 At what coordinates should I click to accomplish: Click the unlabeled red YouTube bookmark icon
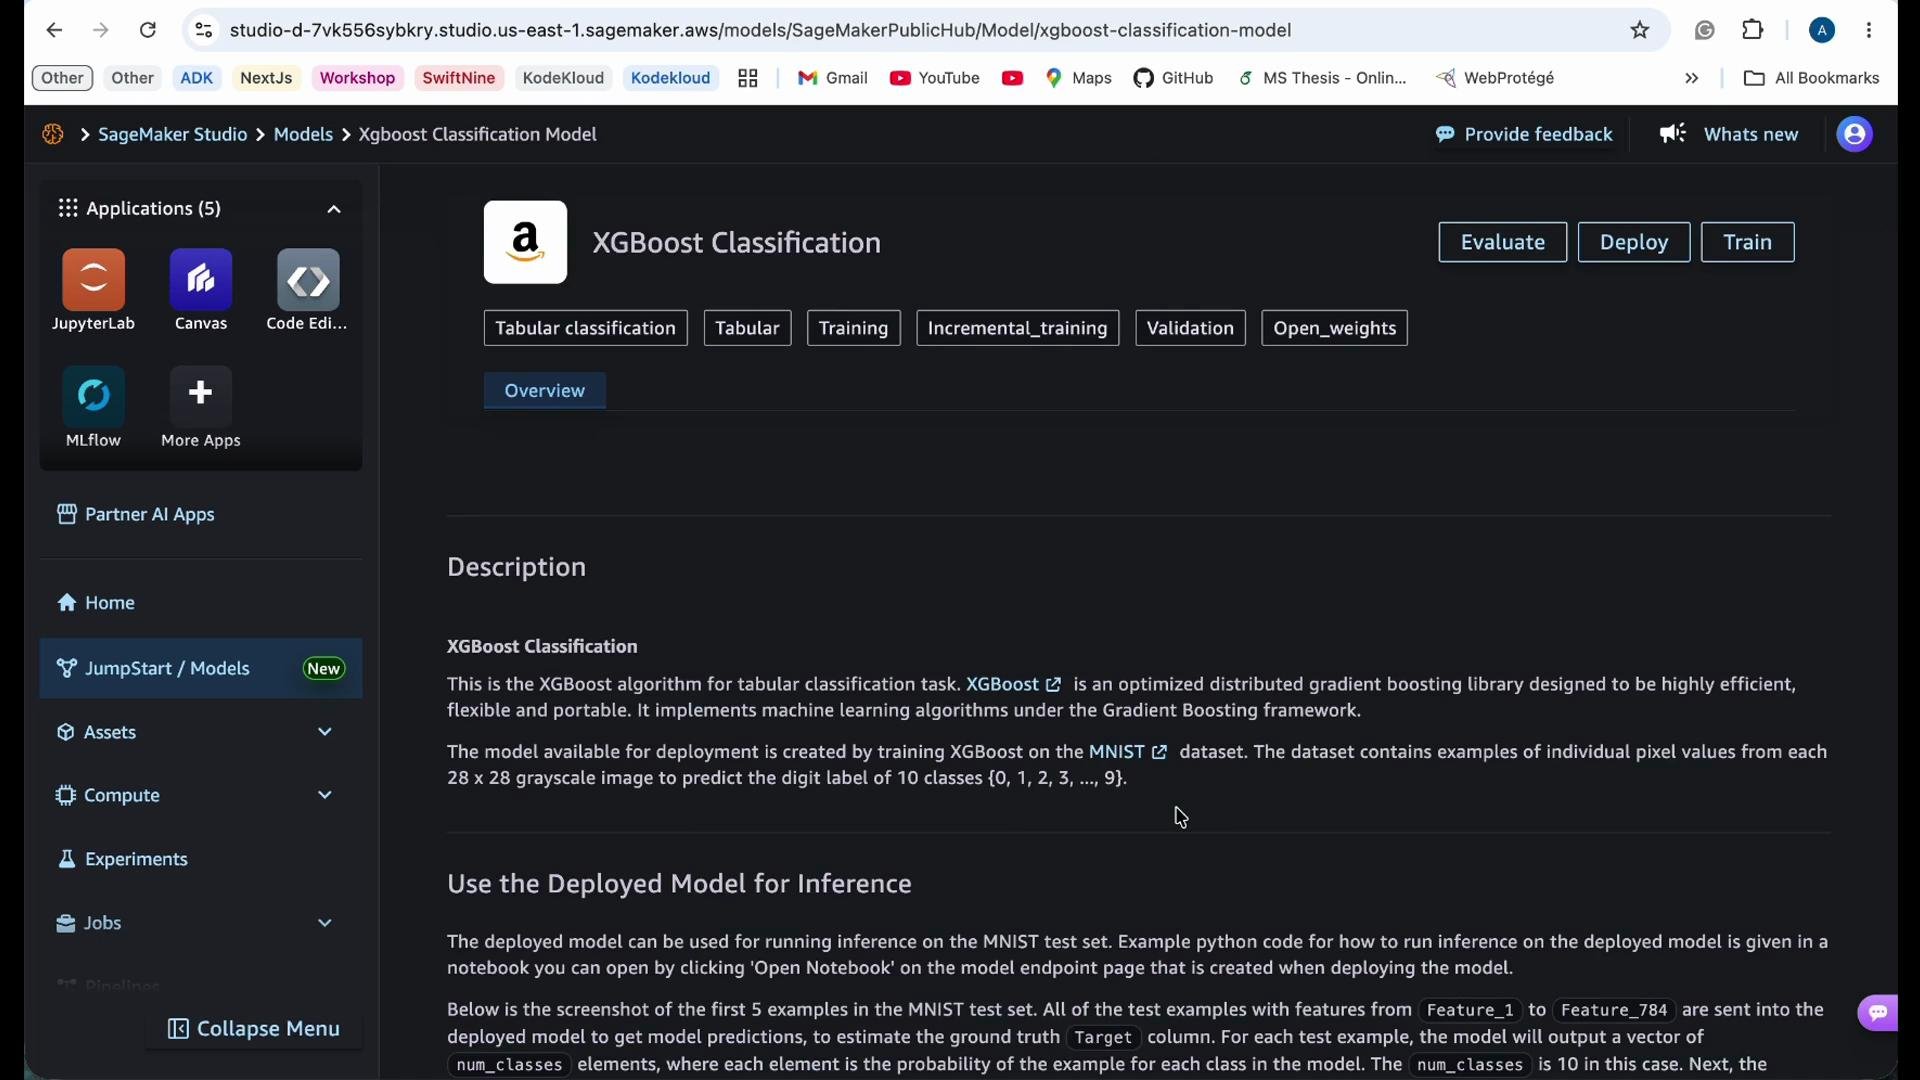1012,78
